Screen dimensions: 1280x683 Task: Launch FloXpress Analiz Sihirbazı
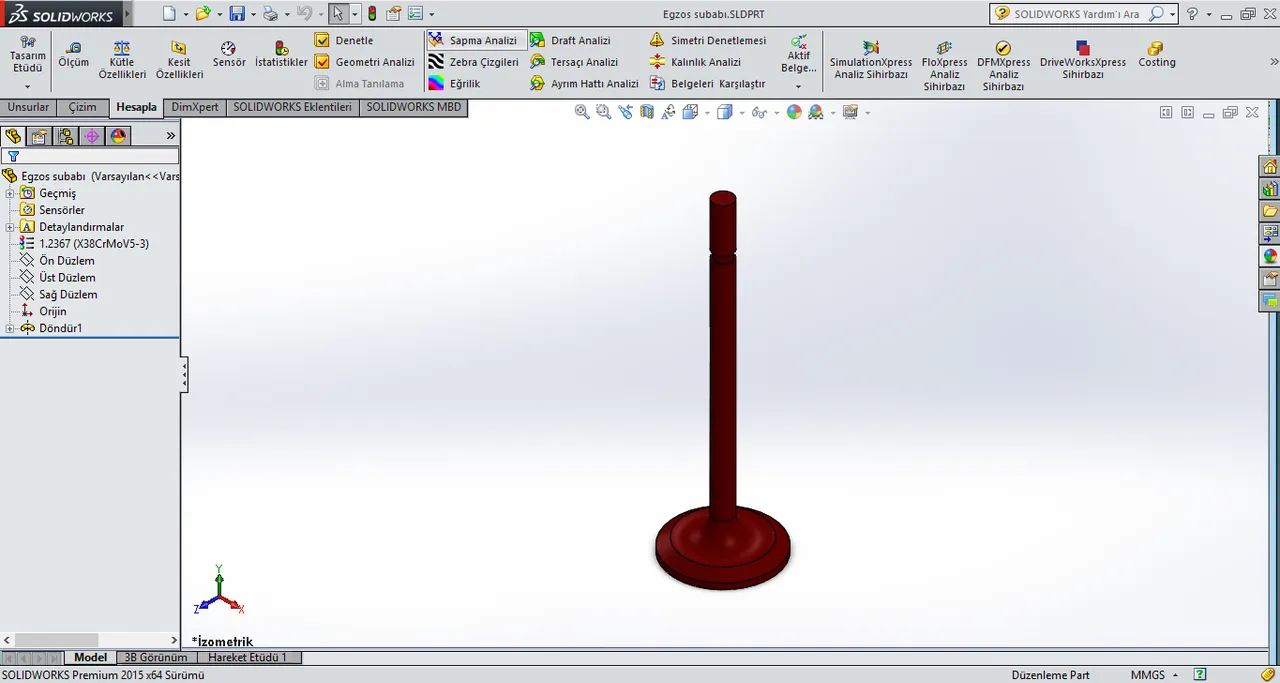click(x=944, y=66)
